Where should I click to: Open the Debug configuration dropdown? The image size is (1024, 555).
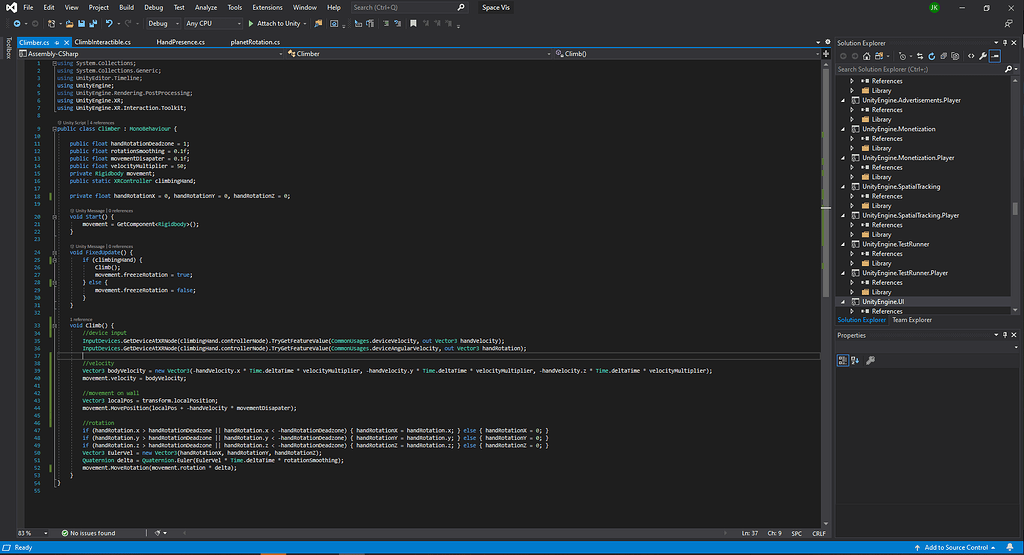pyautogui.click(x=161, y=23)
